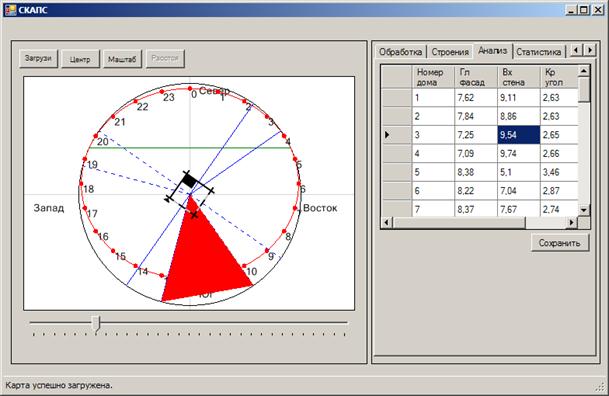This screenshot has height=396, width=609.
Task: Click table vertical scrollbar down arrow
Action: tap(584, 210)
